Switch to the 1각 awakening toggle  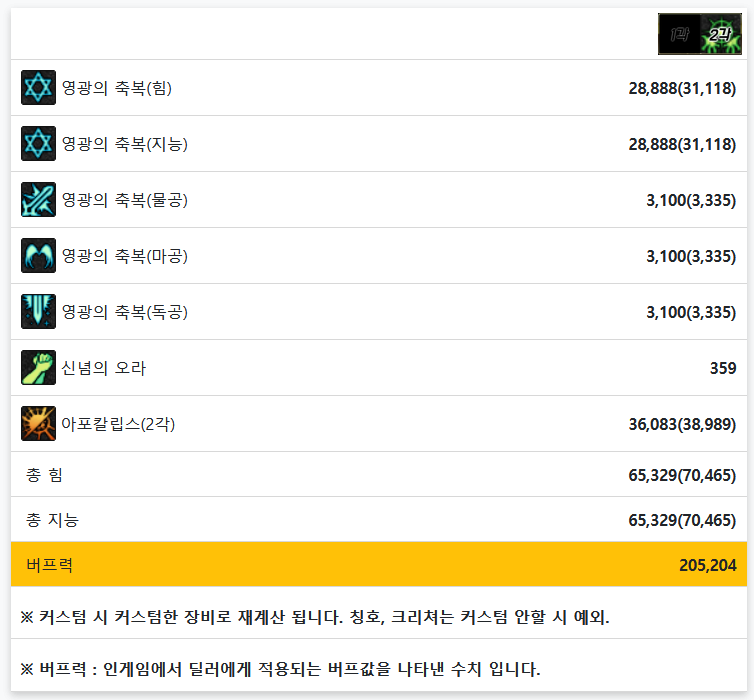pos(679,34)
